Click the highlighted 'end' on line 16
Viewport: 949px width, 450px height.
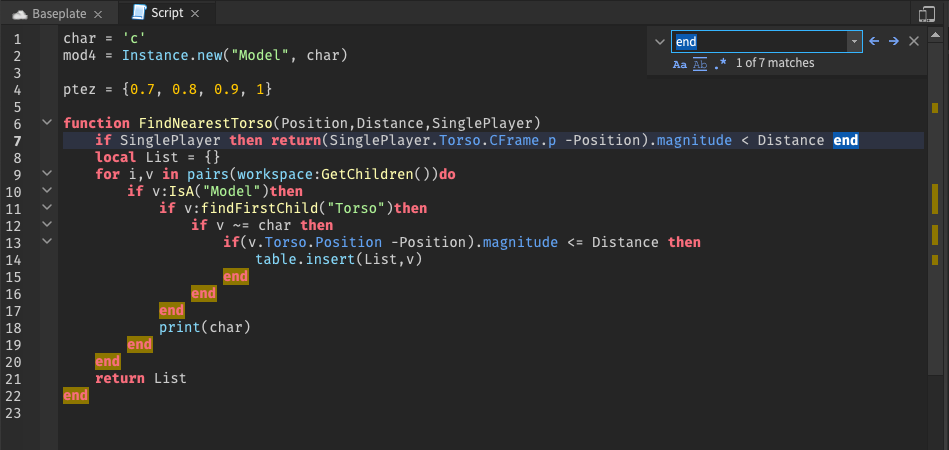(x=203, y=293)
